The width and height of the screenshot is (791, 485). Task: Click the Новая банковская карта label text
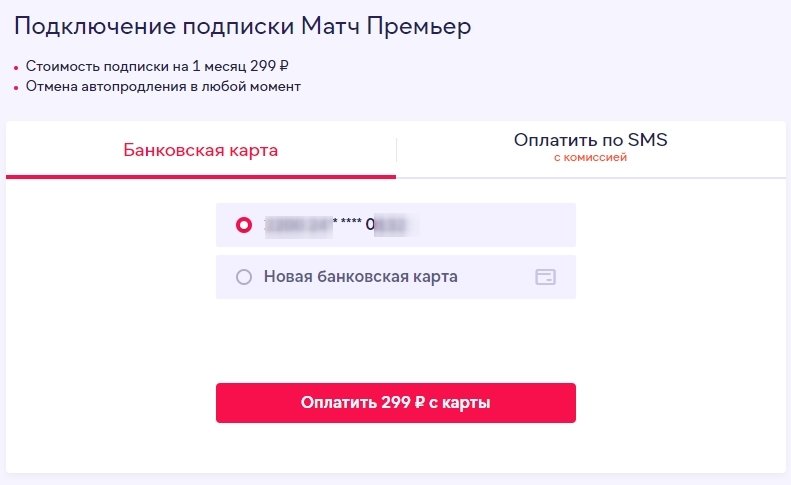pos(360,277)
